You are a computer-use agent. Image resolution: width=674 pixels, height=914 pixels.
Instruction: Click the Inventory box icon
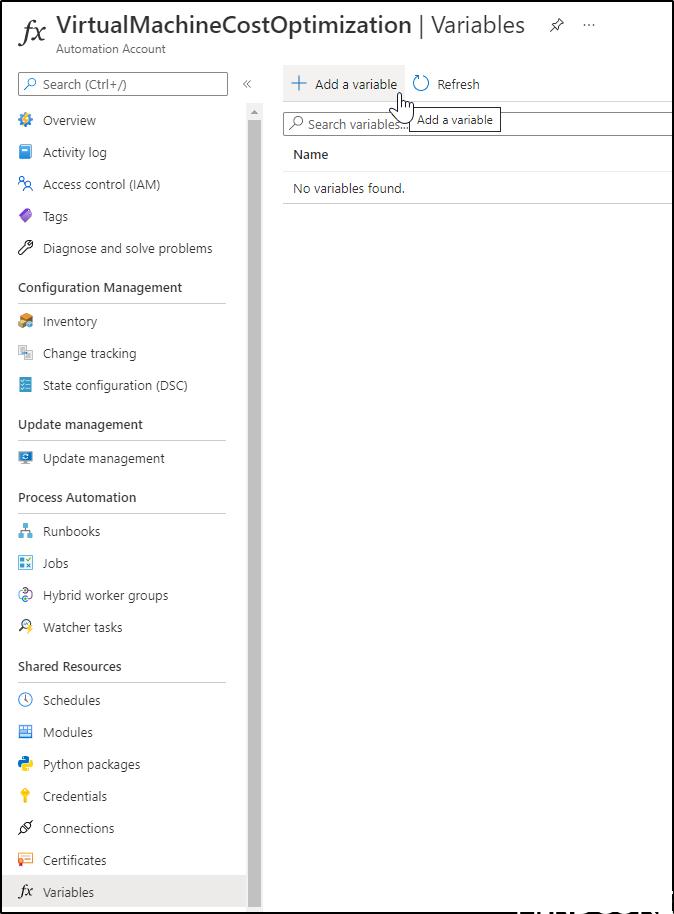pos(26,321)
